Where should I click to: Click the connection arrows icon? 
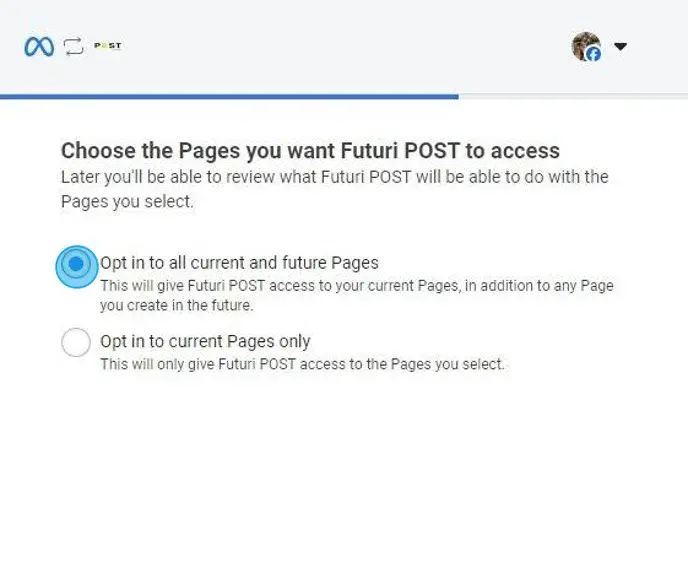click(x=74, y=46)
